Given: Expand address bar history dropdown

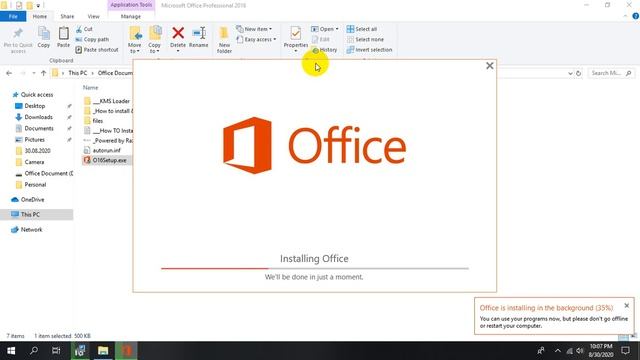Looking at the screenshot, I should [570, 73].
